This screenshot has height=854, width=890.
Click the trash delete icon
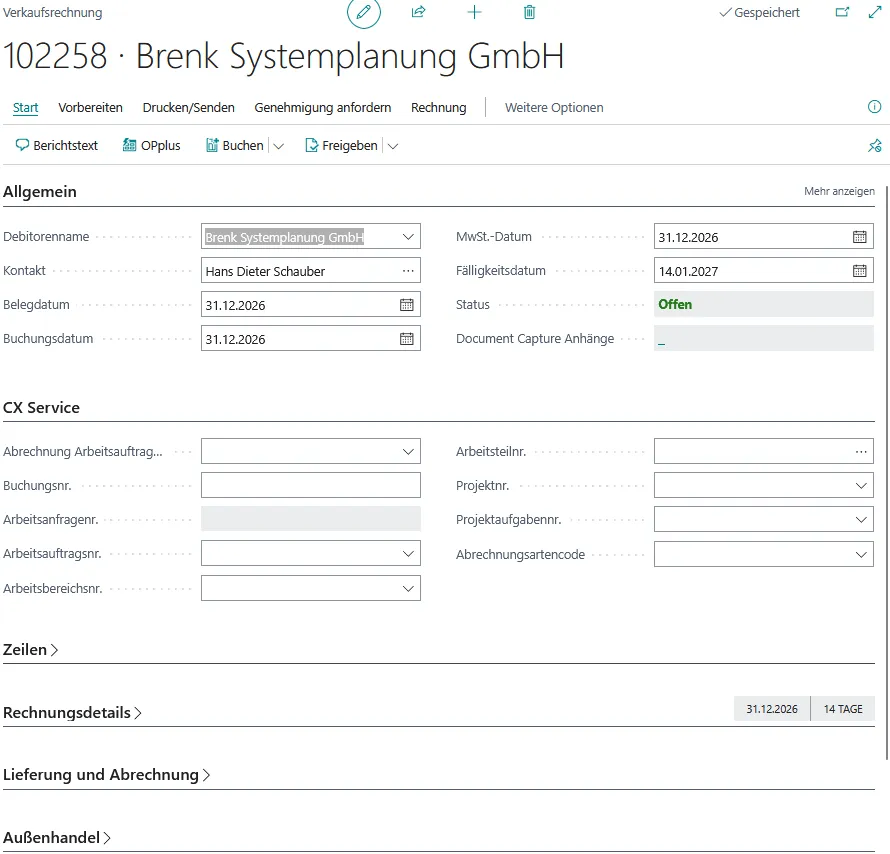[x=529, y=12]
